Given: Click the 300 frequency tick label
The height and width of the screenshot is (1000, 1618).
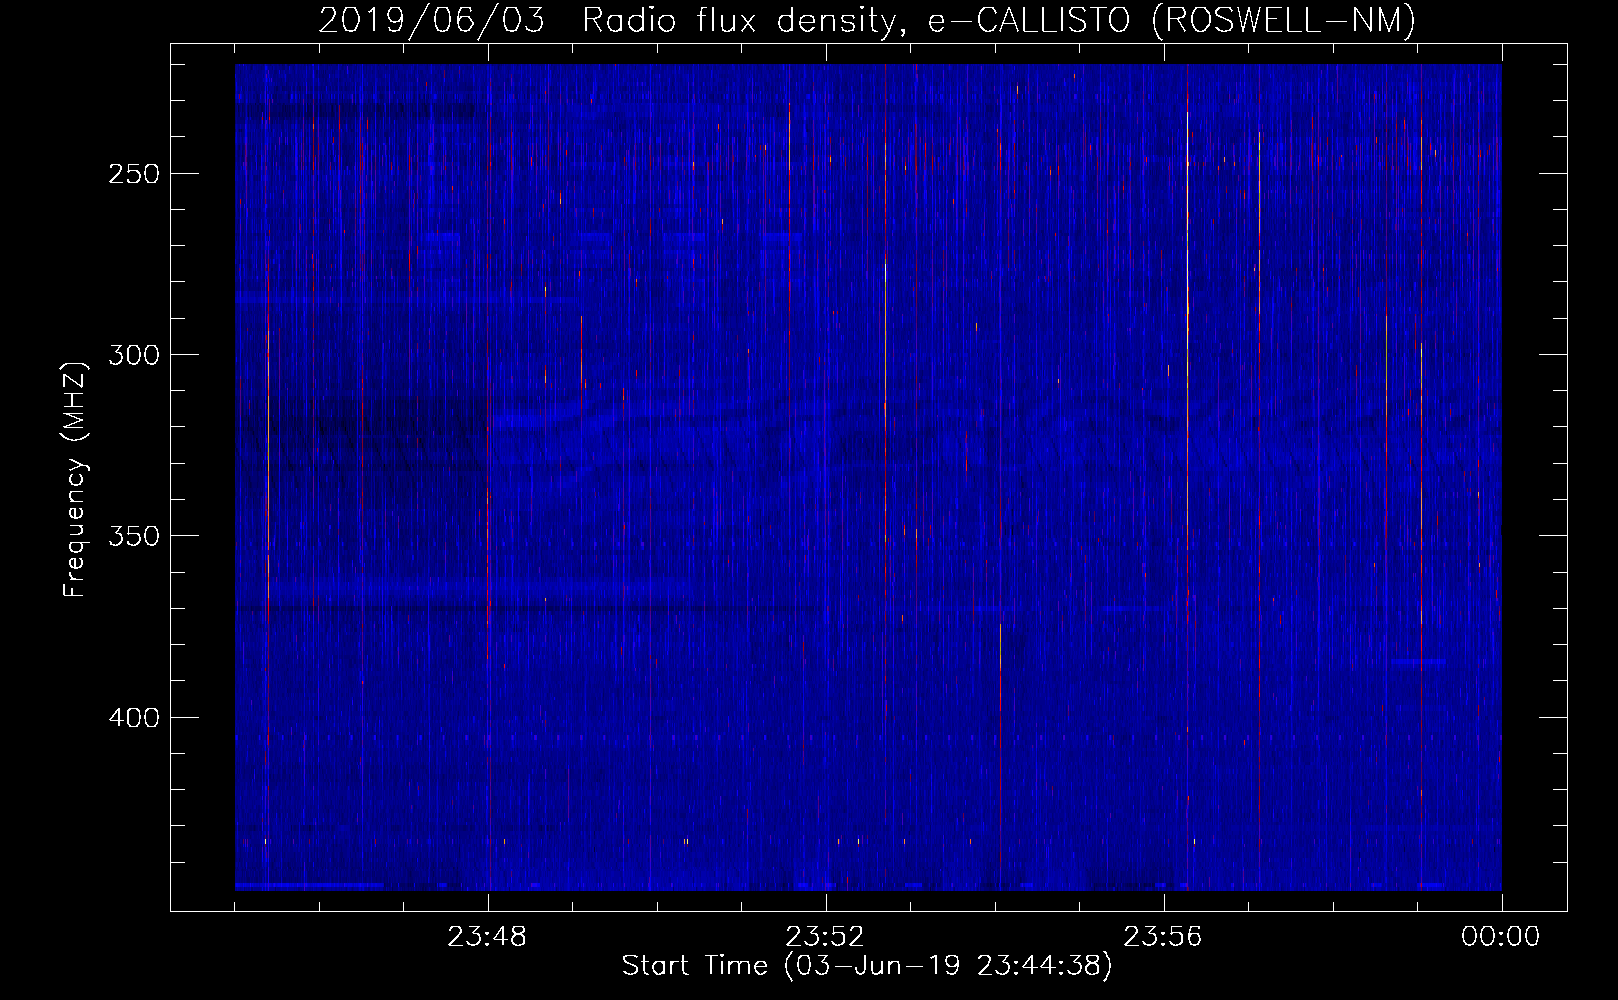Looking at the screenshot, I should (x=134, y=355).
